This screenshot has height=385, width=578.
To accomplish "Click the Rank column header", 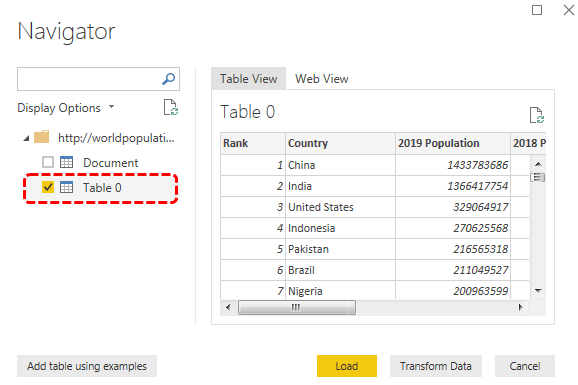I will point(253,143).
